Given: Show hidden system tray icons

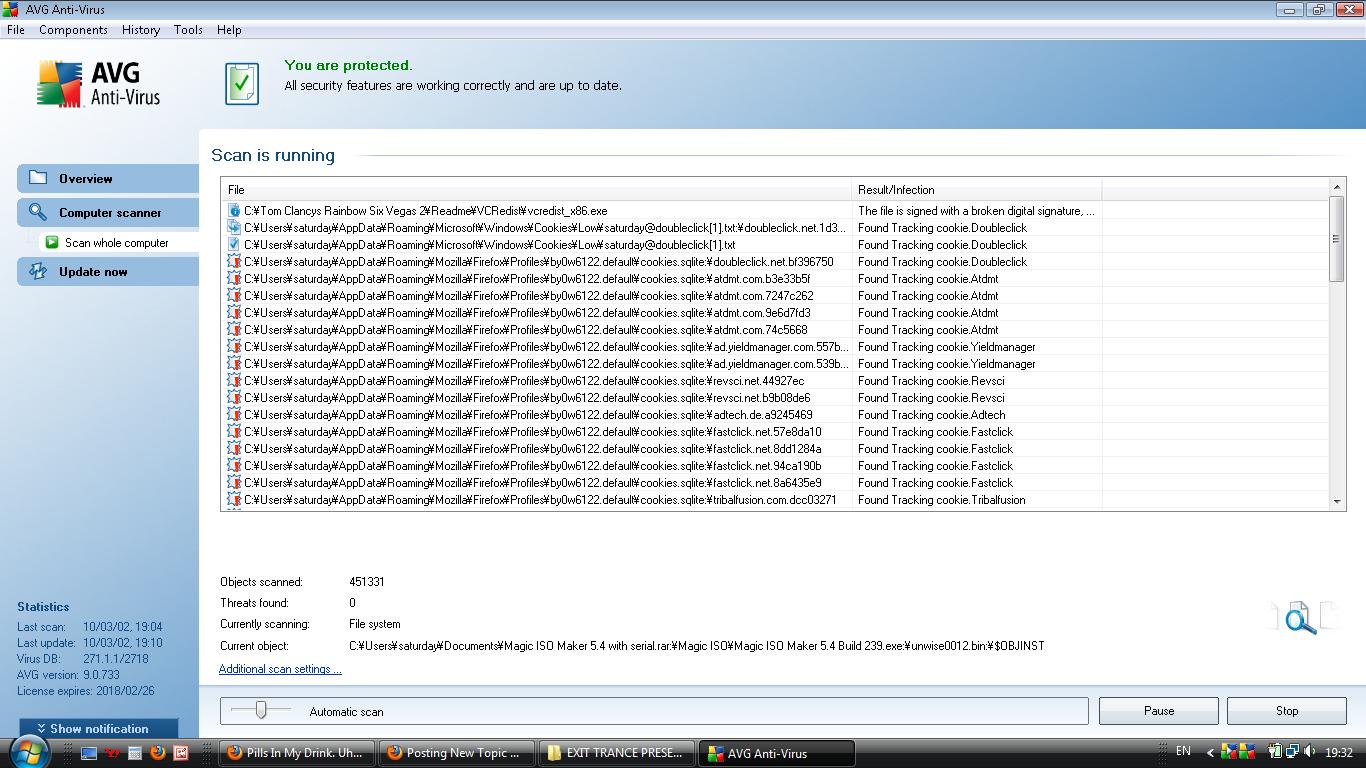Looking at the screenshot, I should 1210,753.
